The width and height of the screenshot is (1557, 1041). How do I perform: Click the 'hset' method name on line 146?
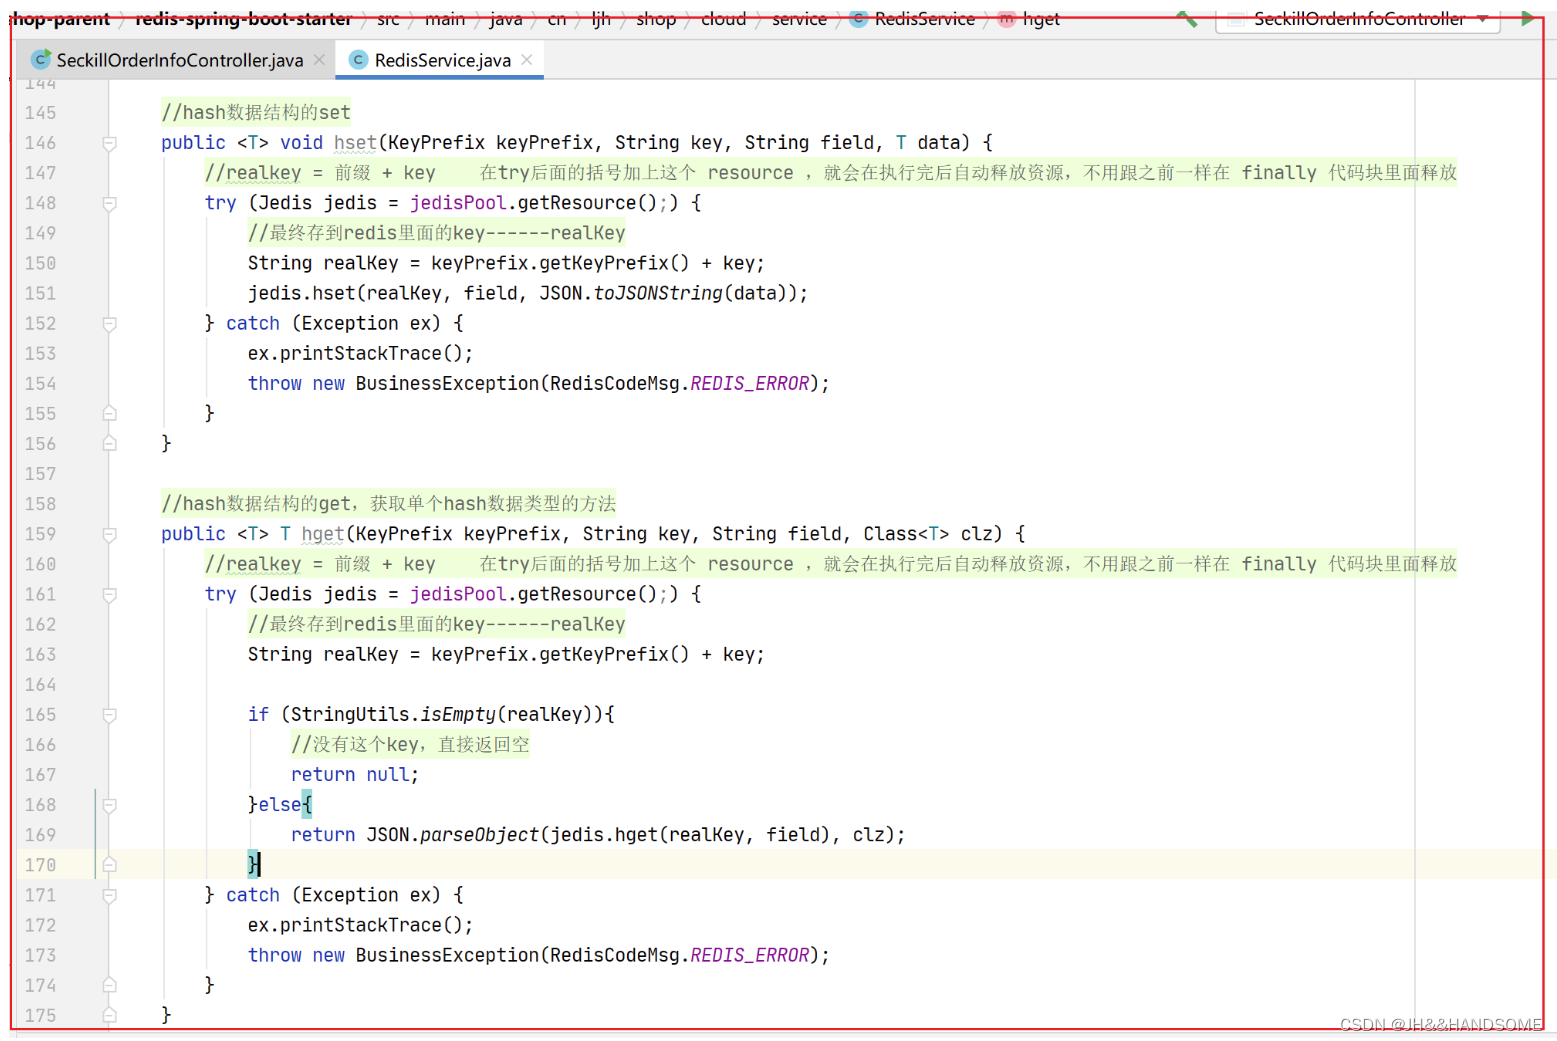(355, 143)
